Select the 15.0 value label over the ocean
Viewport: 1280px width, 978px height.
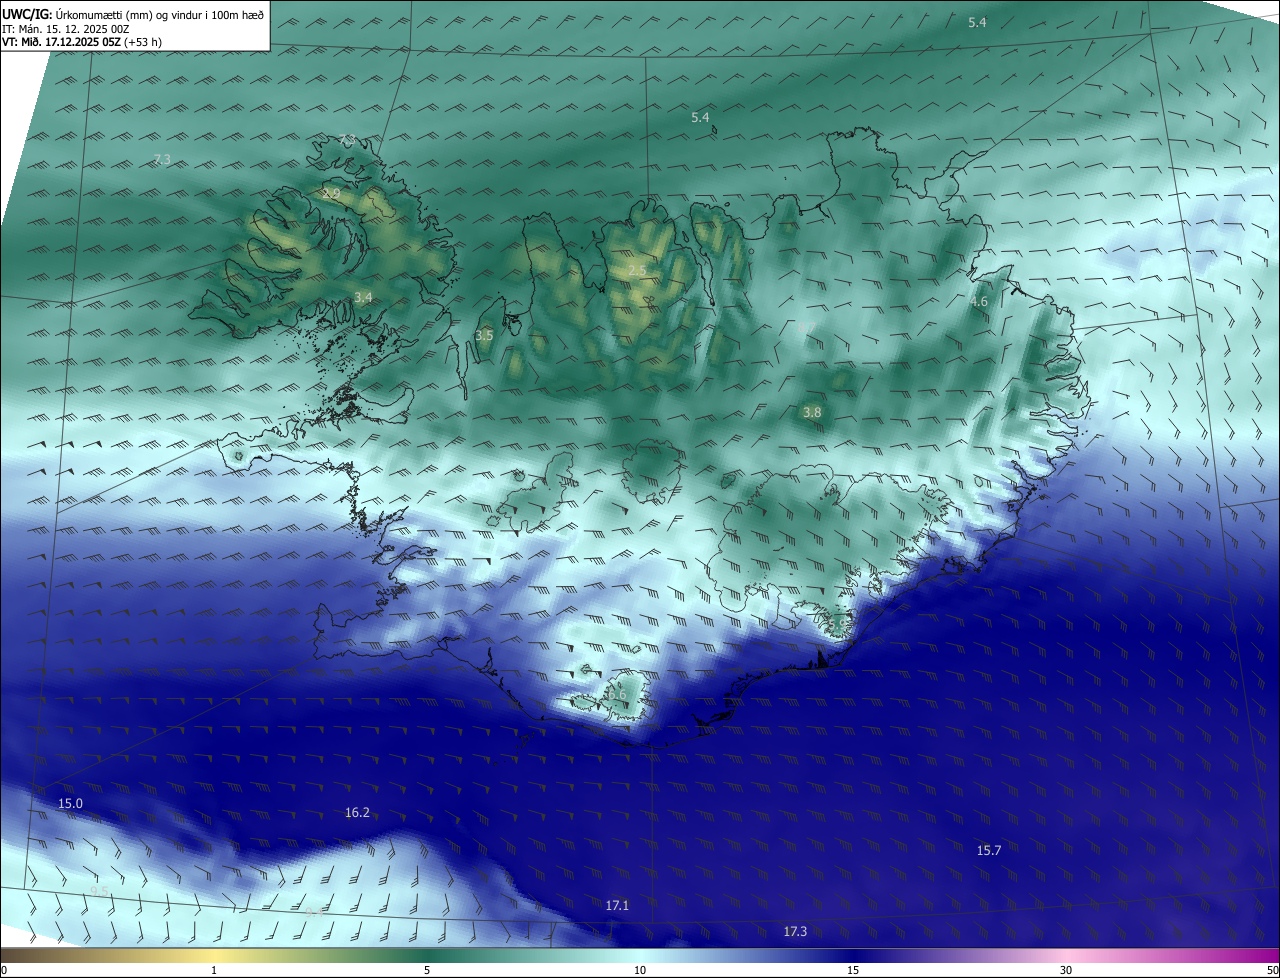(70, 803)
